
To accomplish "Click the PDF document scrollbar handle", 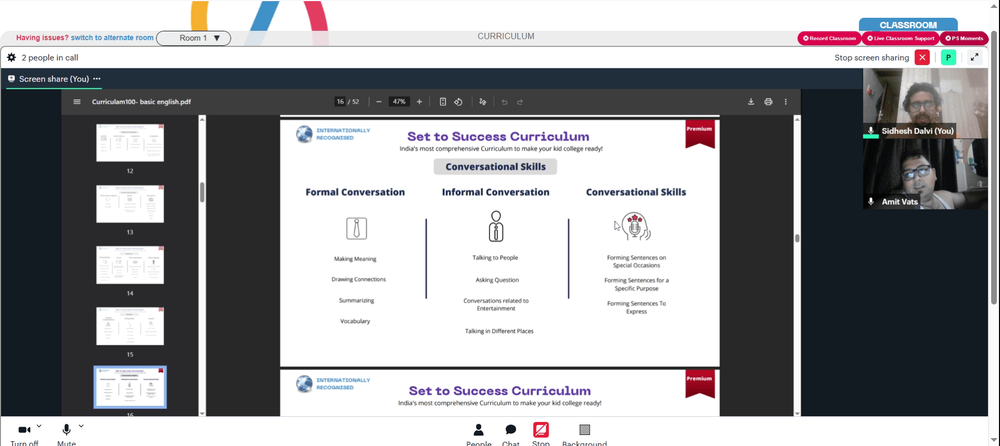I will click(797, 238).
